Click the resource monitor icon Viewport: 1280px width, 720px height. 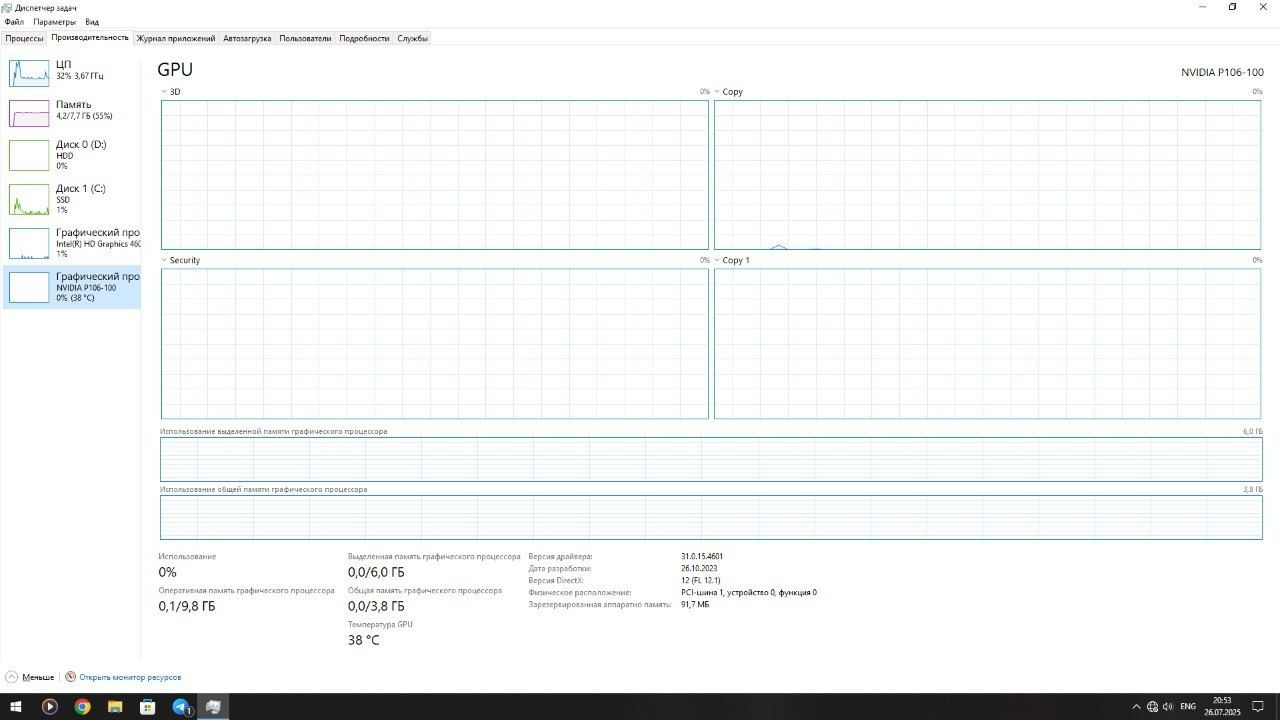pos(70,677)
